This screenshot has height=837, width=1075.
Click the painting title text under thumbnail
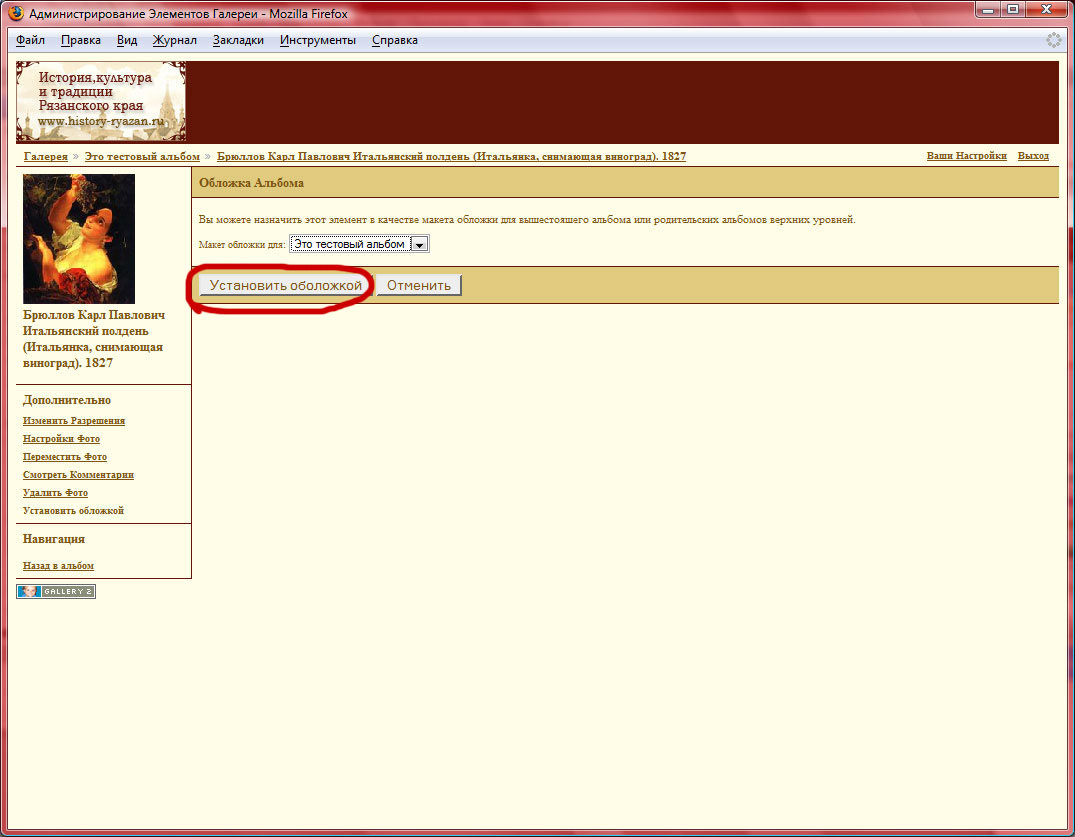[94, 339]
